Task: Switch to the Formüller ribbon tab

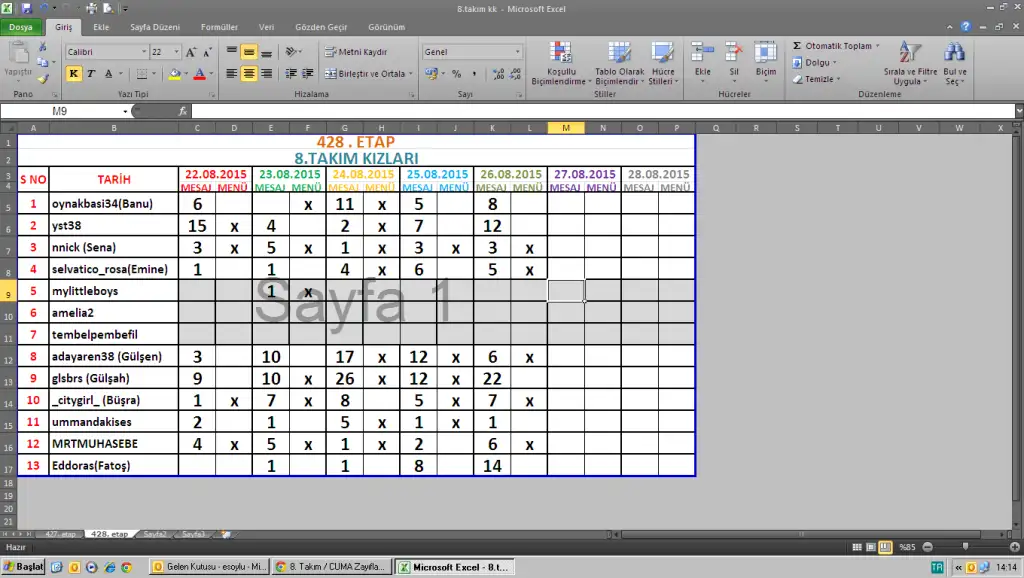Action: pyautogui.click(x=219, y=27)
